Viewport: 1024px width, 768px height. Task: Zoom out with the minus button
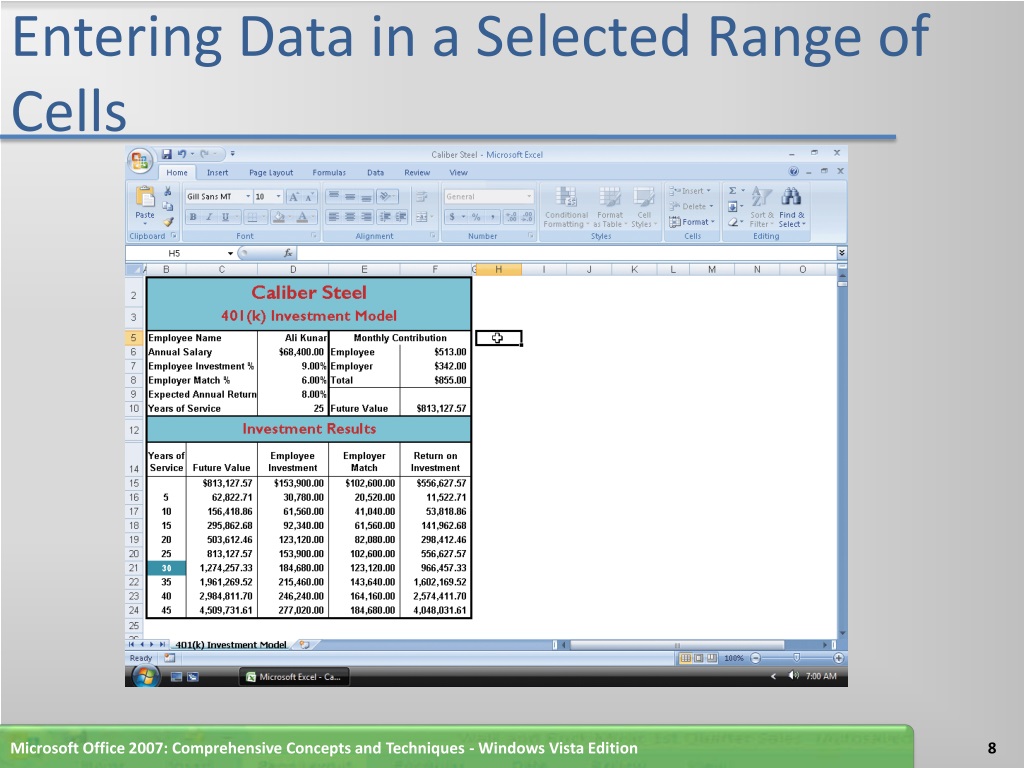[756, 658]
